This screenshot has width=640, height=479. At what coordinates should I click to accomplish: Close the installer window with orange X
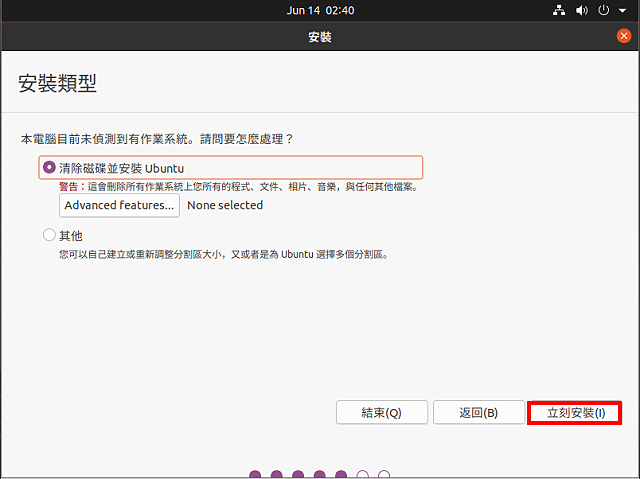coord(624,36)
